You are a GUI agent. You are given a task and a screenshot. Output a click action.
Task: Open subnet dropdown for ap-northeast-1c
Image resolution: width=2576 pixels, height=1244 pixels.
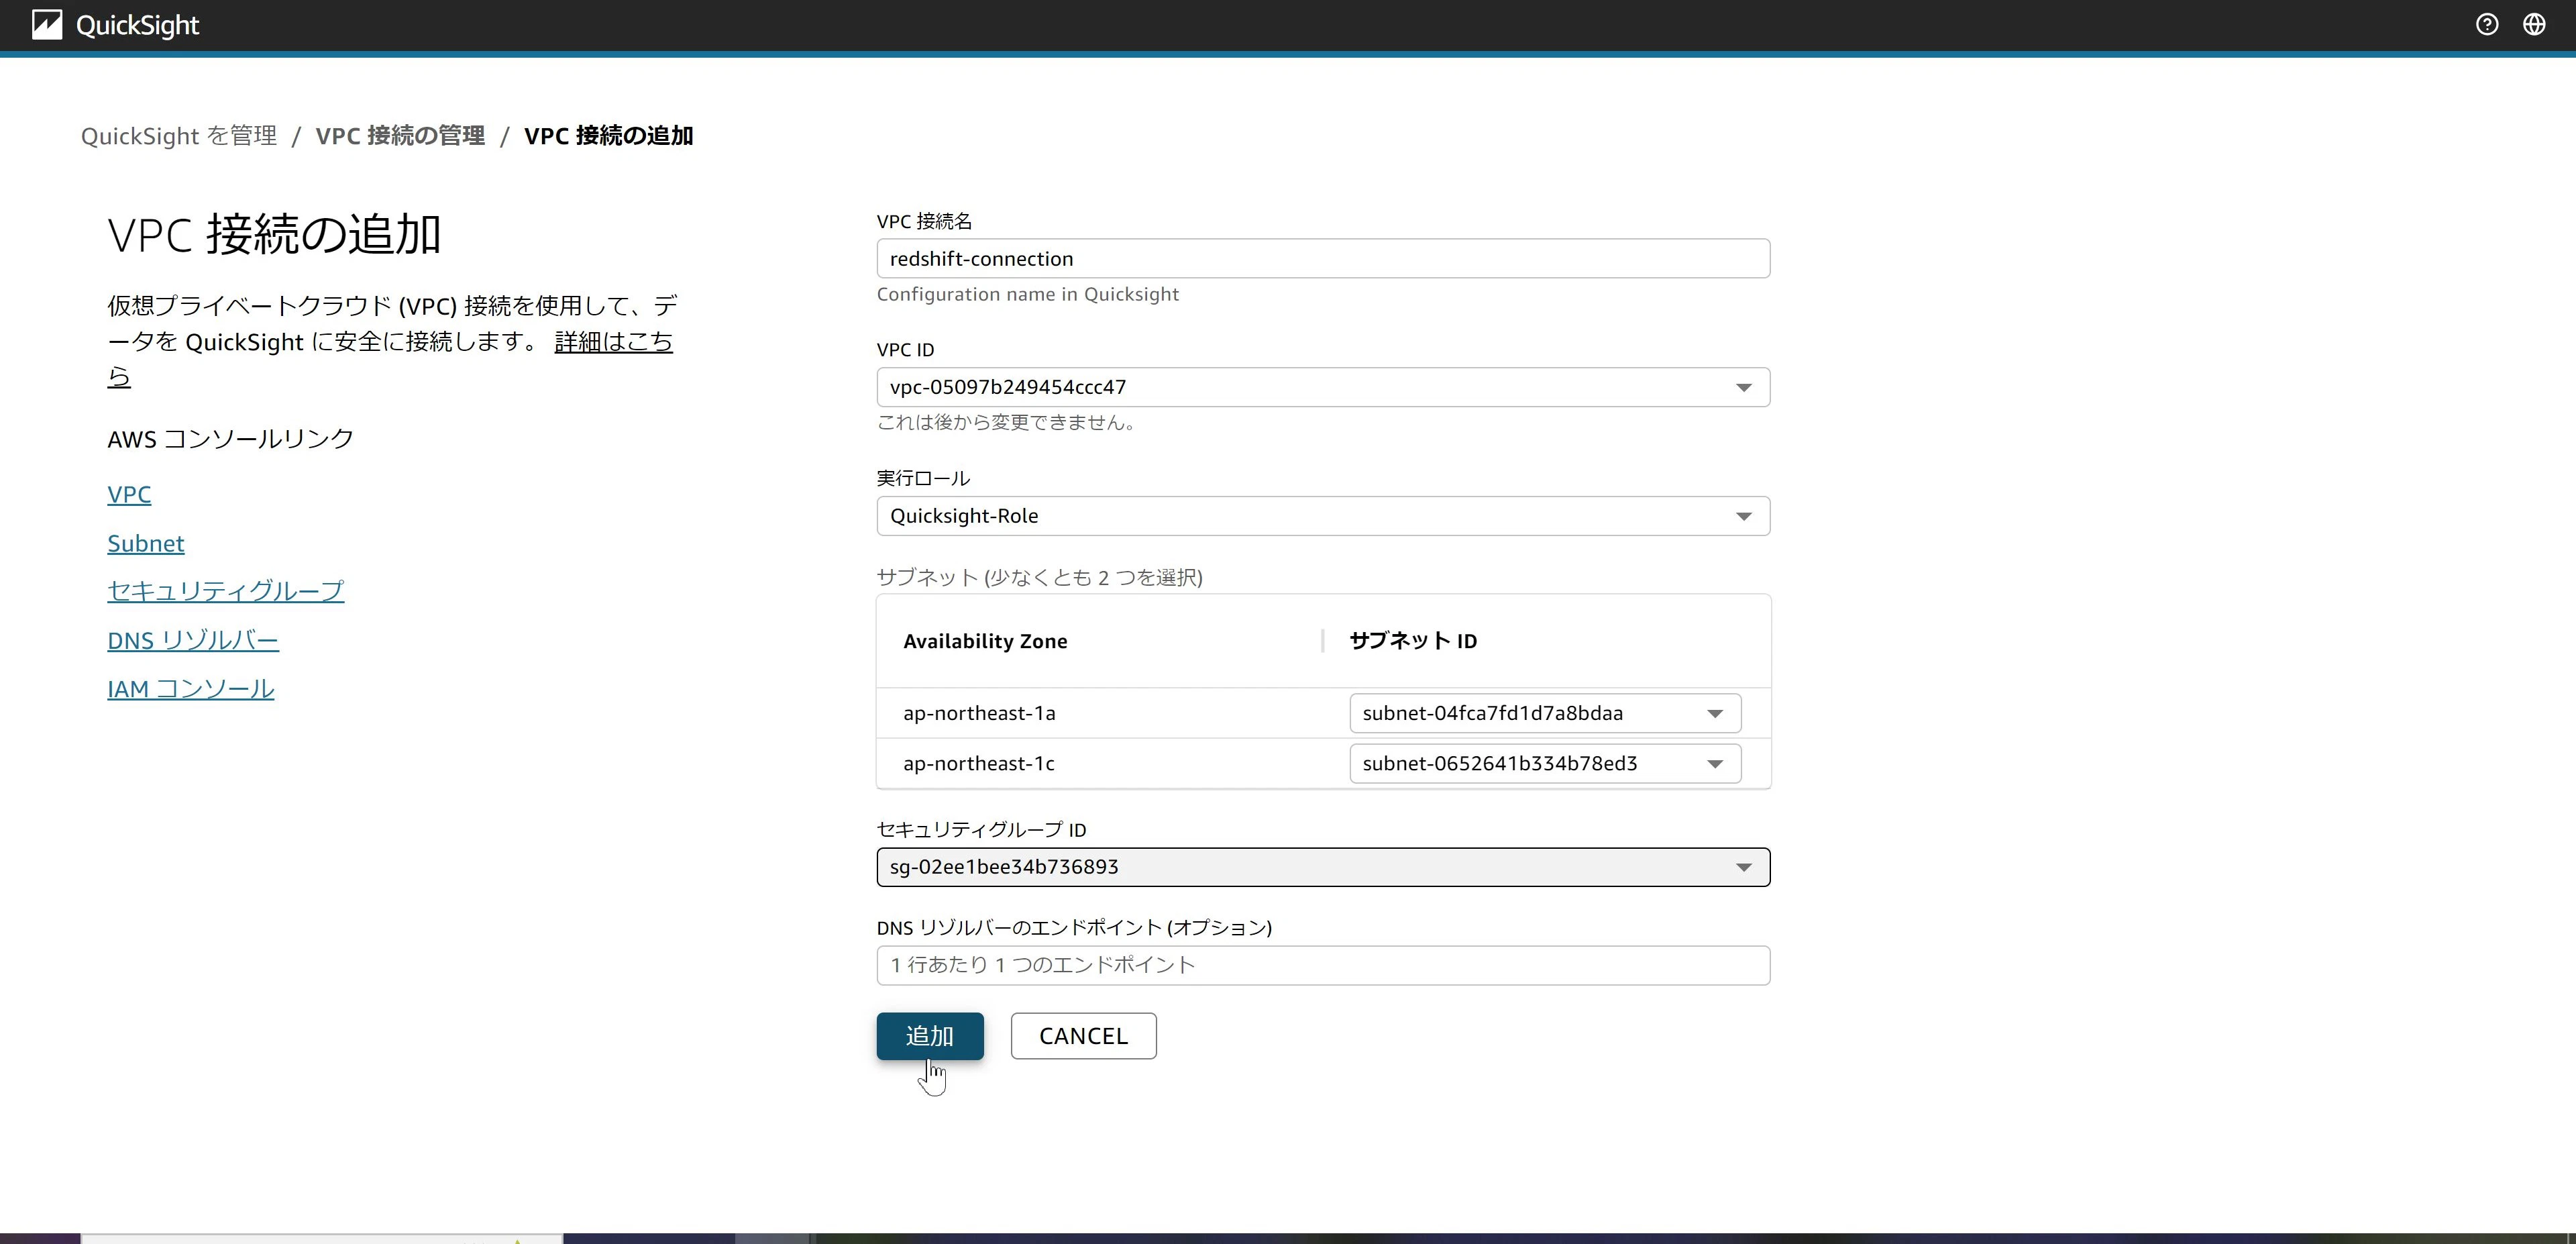pyautogui.click(x=1544, y=764)
